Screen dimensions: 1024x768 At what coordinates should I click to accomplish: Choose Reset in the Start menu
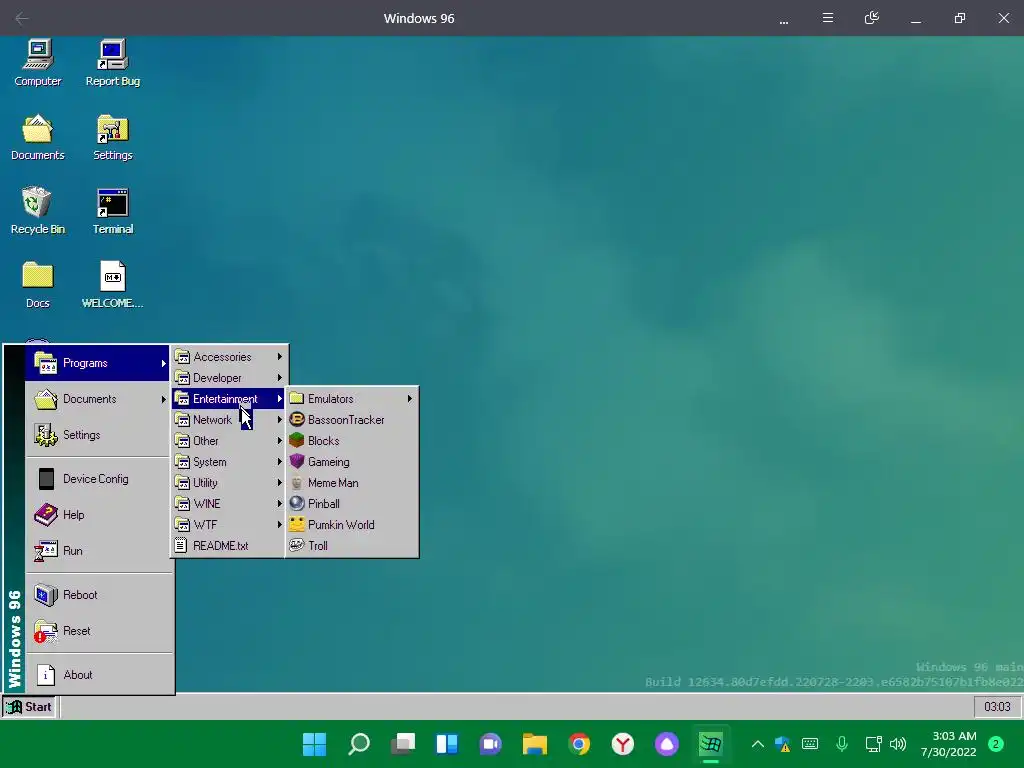99,631
